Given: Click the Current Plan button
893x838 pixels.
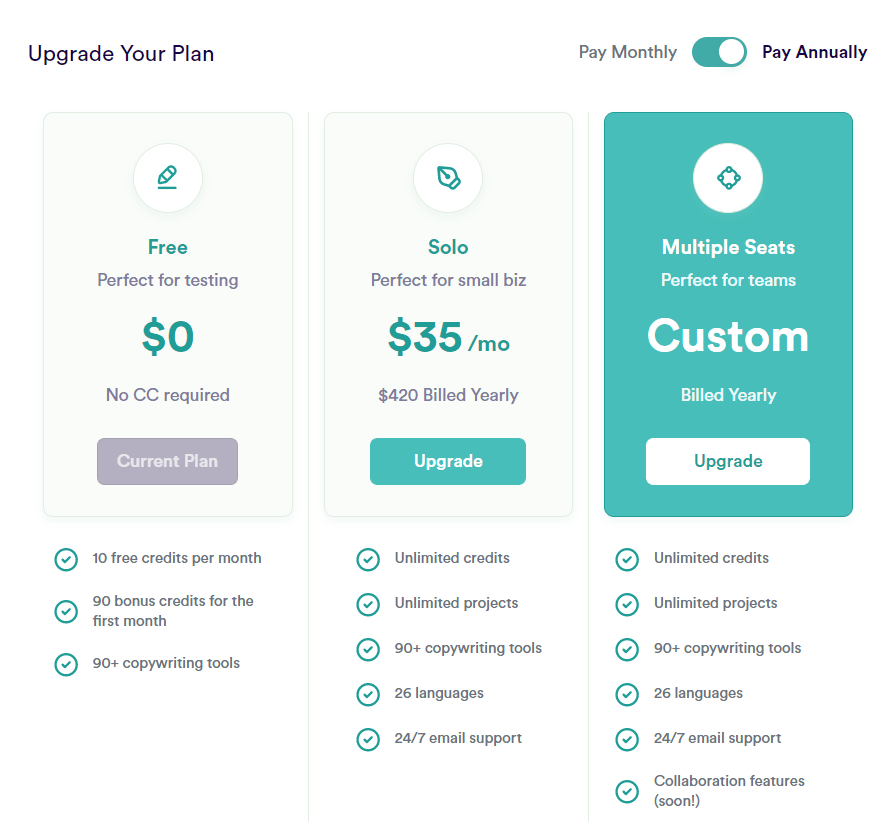Looking at the screenshot, I should pos(168,461).
